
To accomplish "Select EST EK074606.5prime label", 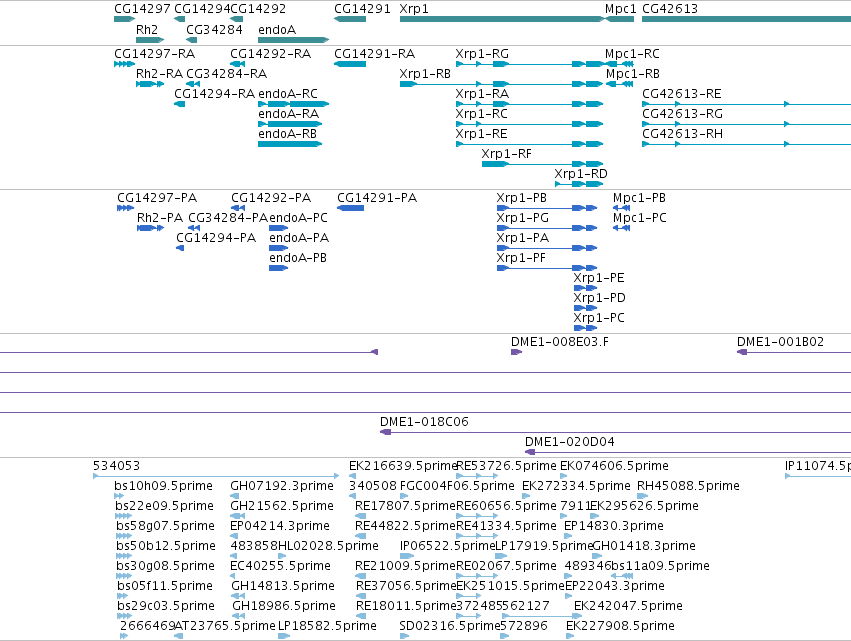I will [614, 466].
